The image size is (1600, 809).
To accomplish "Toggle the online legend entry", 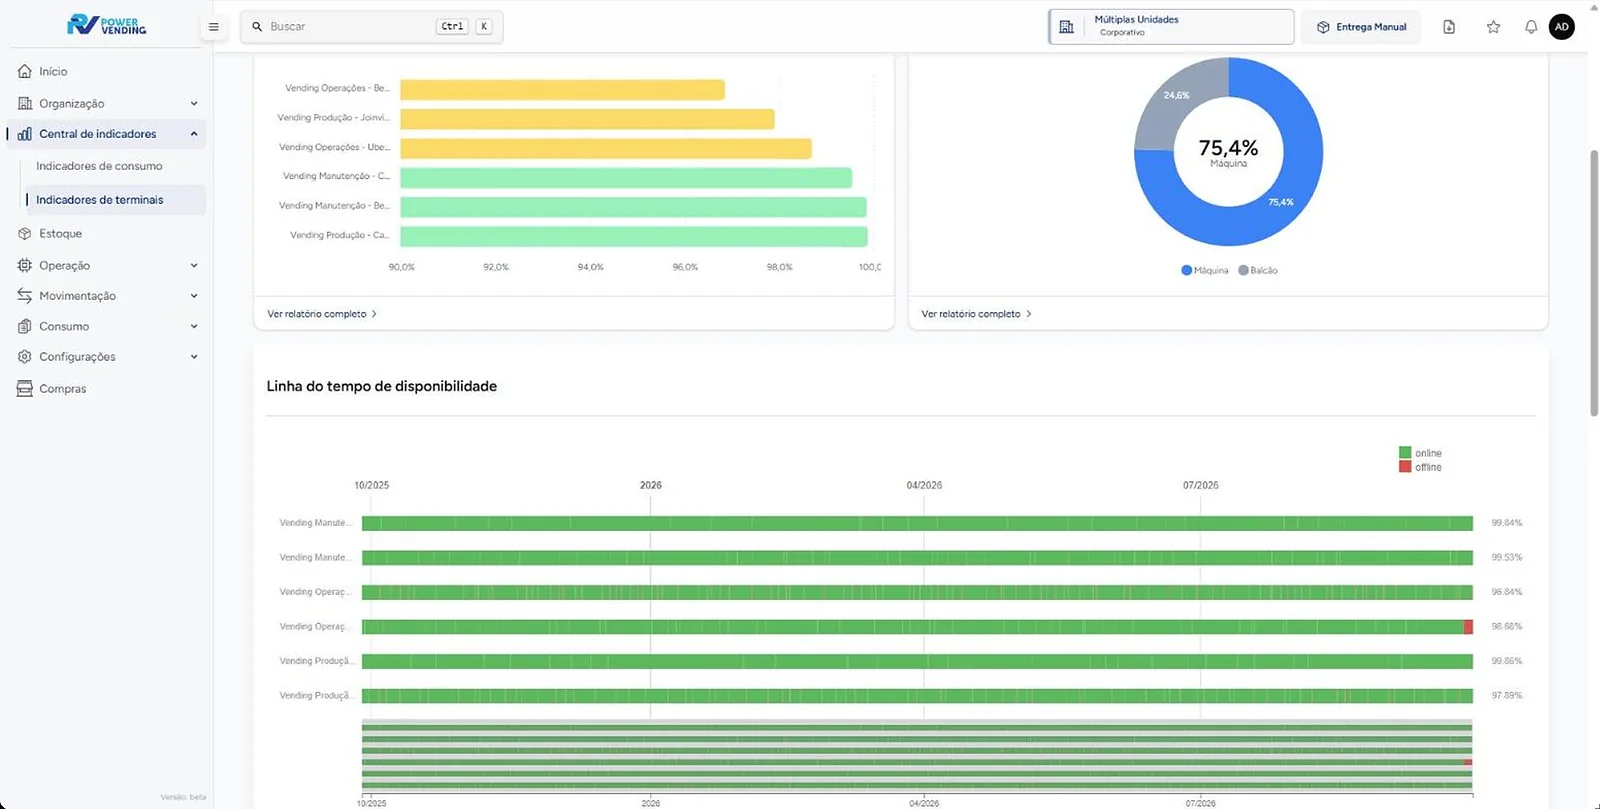I will point(1420,453).
